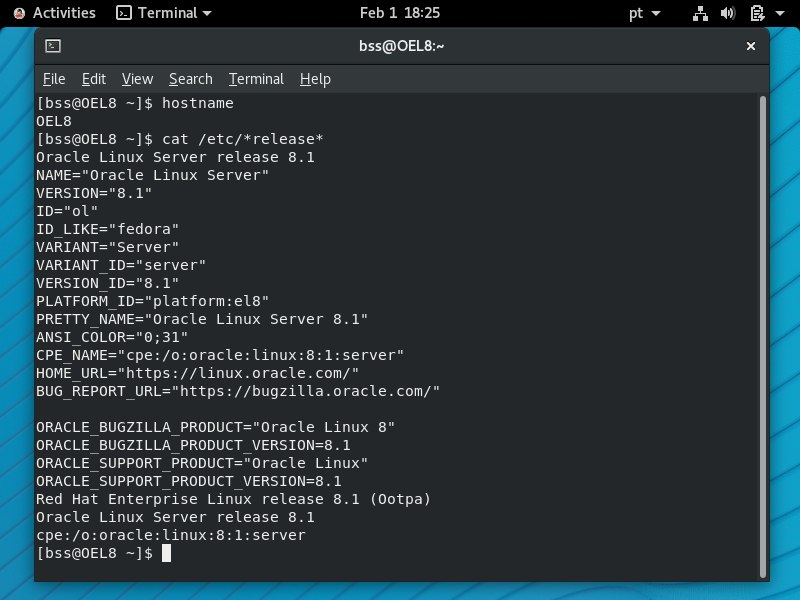800x600 pixels.
Task: Click the terminal icon in the top bar
Action: click(x=124, y=13)
